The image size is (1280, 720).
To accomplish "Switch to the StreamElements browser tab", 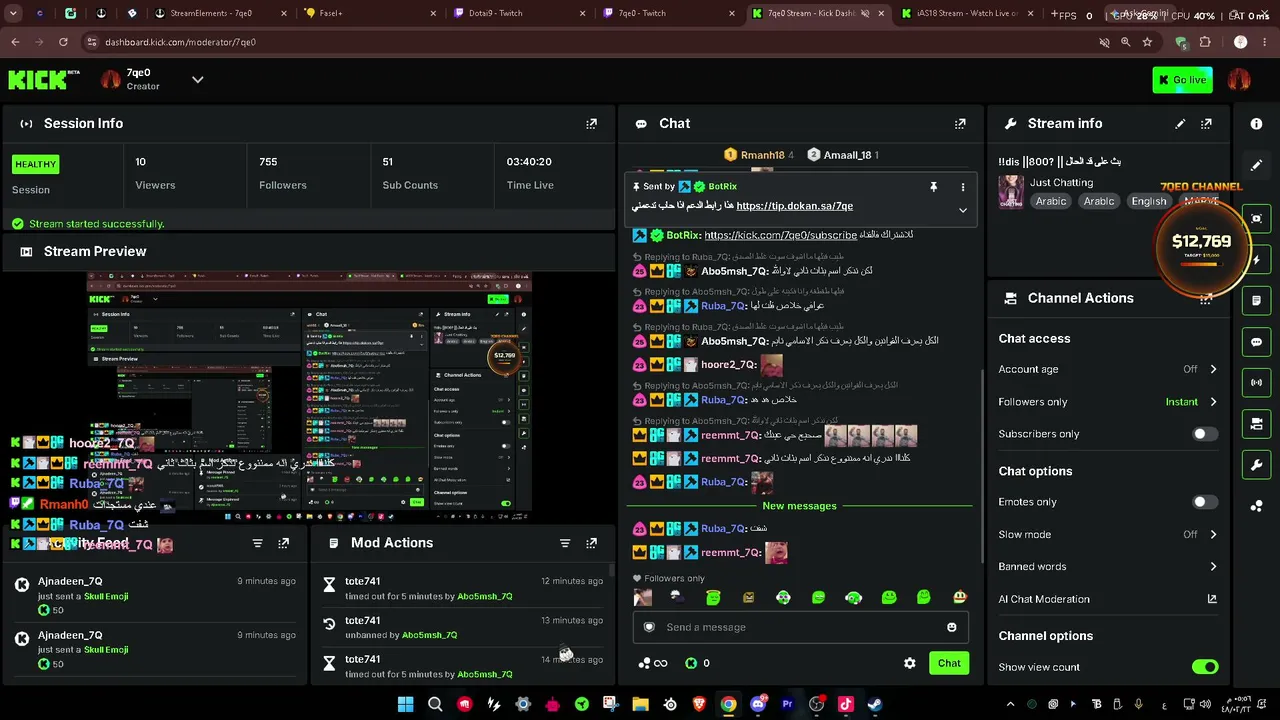I will (217, 13).
